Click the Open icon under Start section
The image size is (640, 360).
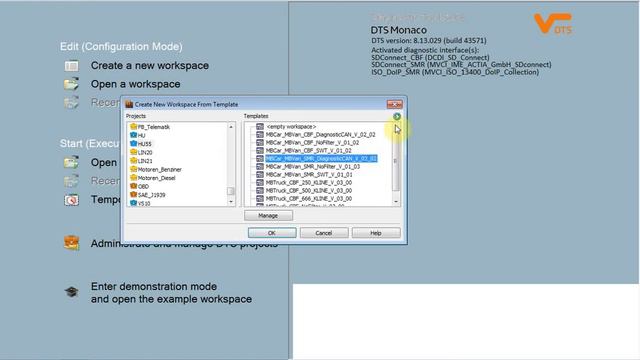tap(71, 162)
